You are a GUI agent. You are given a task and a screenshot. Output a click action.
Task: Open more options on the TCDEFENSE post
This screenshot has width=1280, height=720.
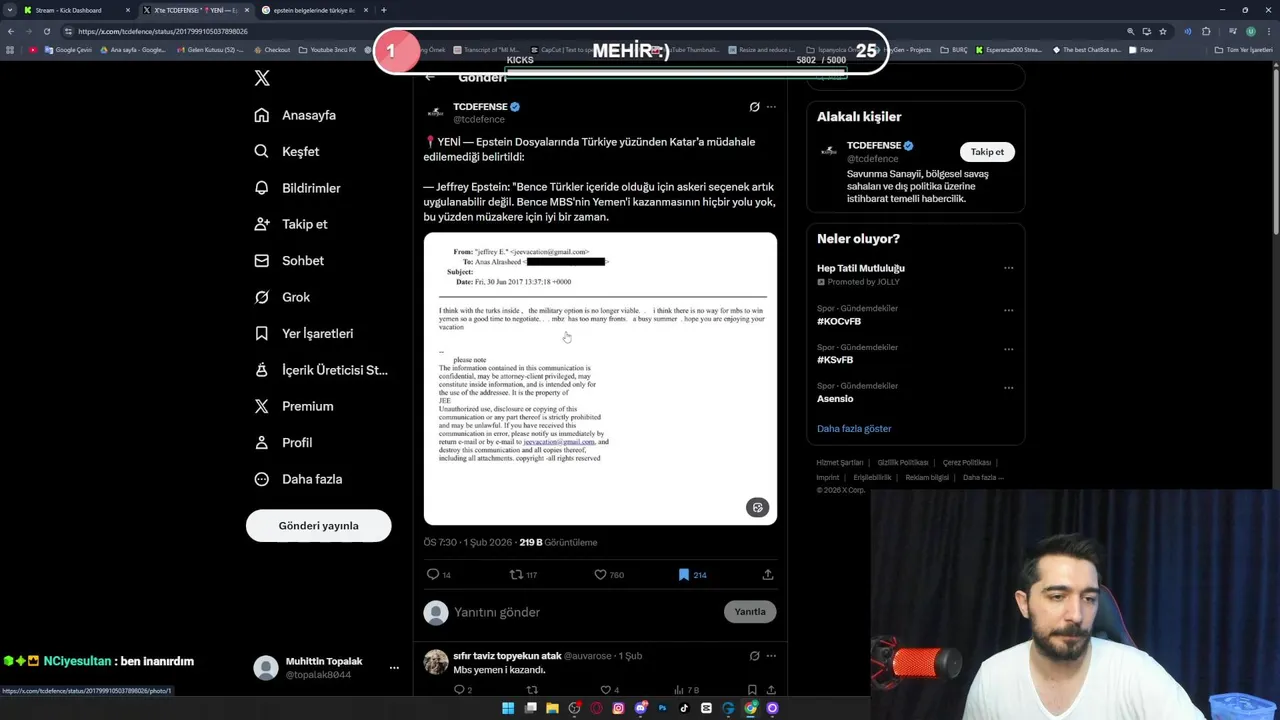770,107
